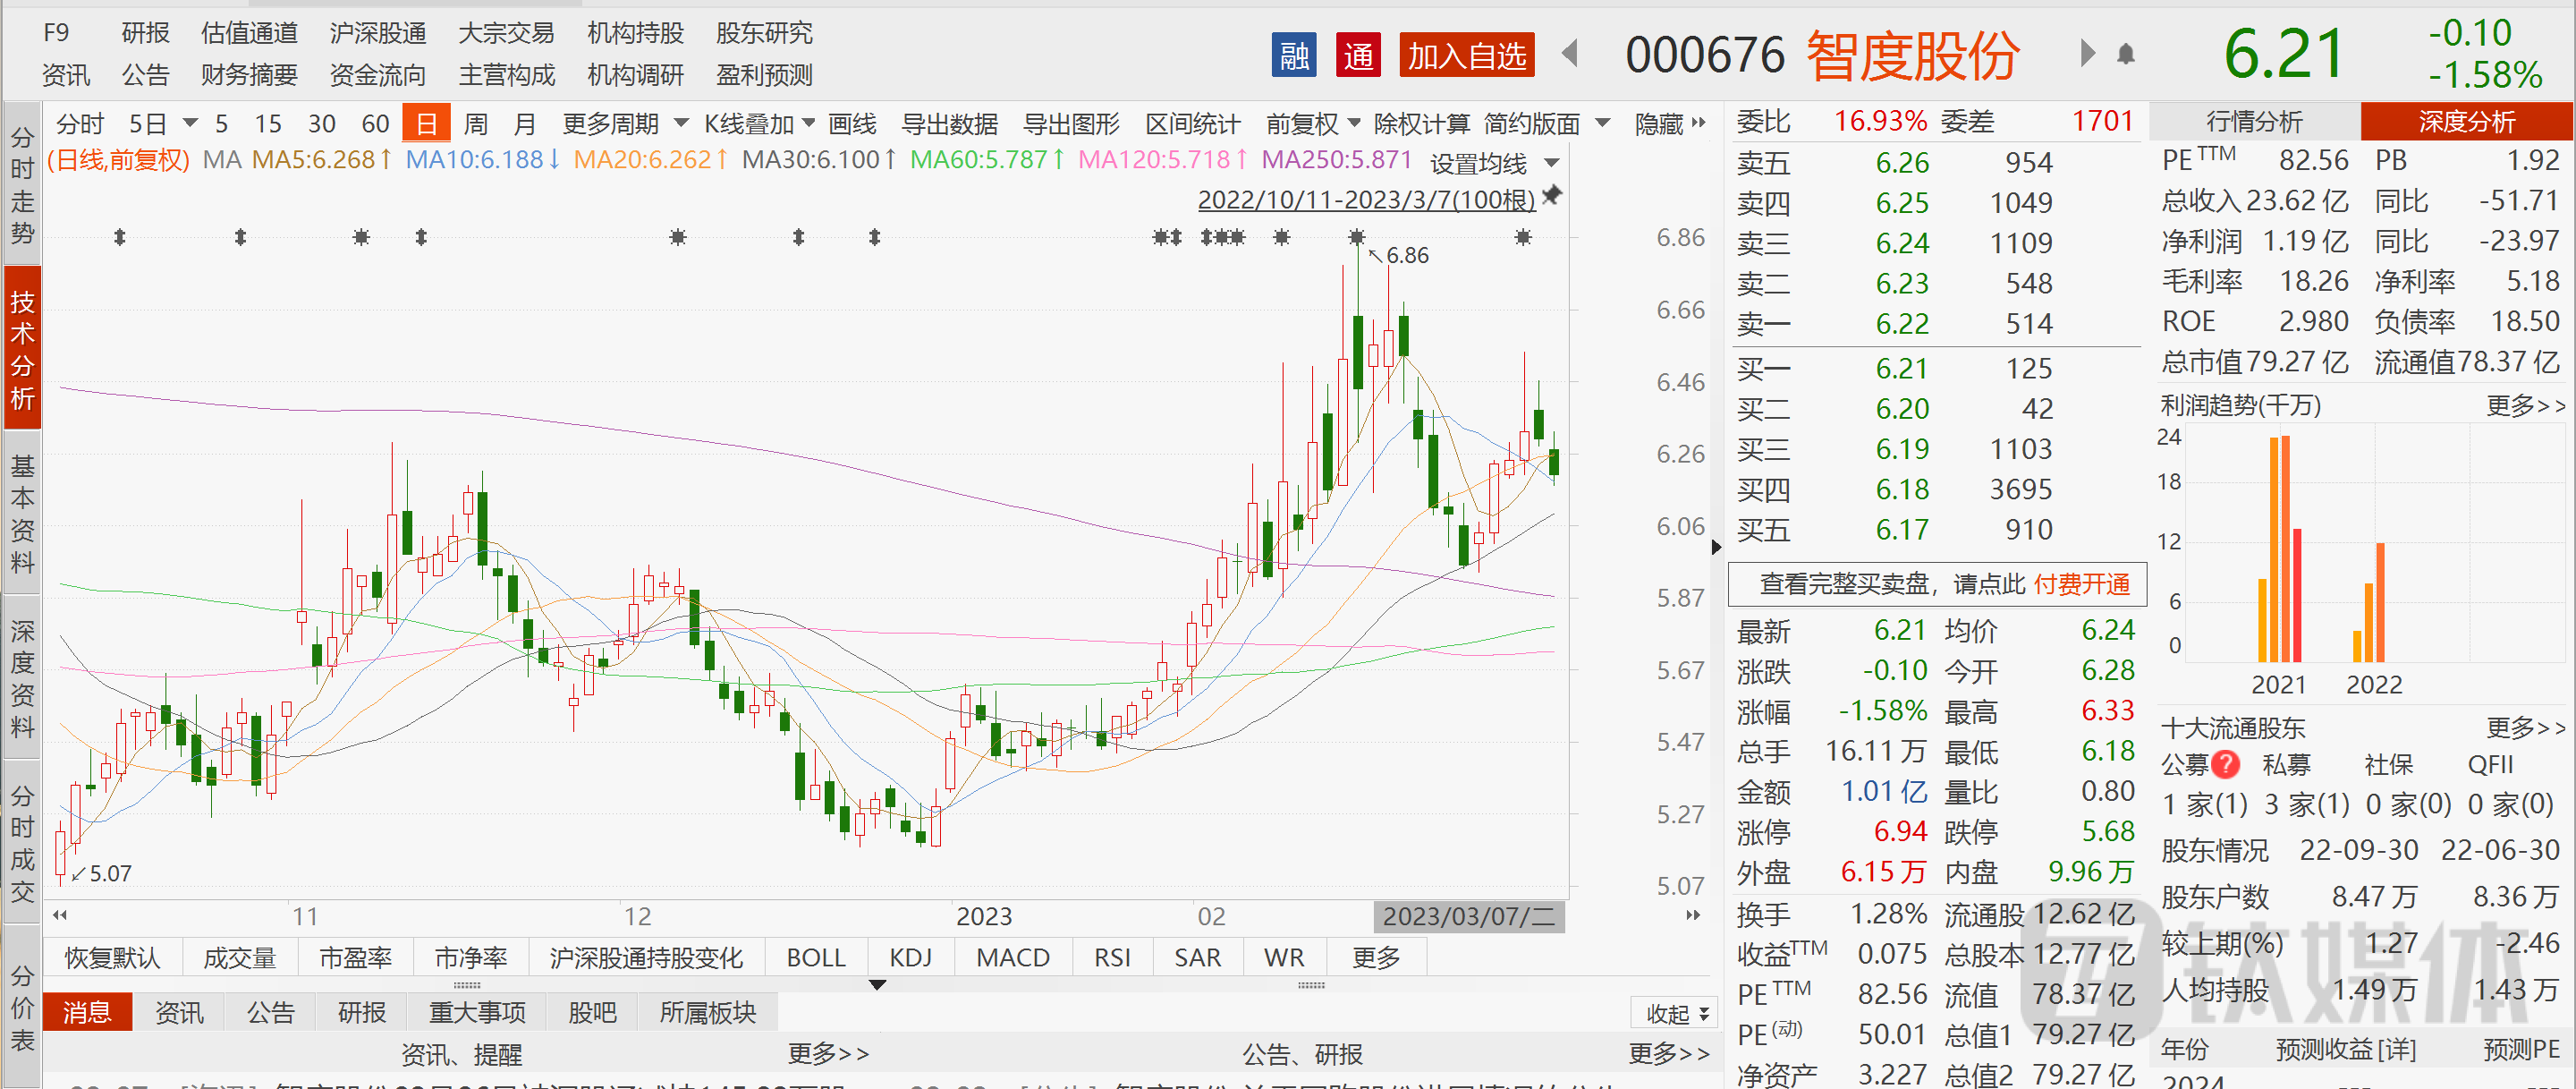Switch chart period to 周 weekly
This screenshot has height=1089, width=2576.
pyautogui.click(x=476, y=124)
